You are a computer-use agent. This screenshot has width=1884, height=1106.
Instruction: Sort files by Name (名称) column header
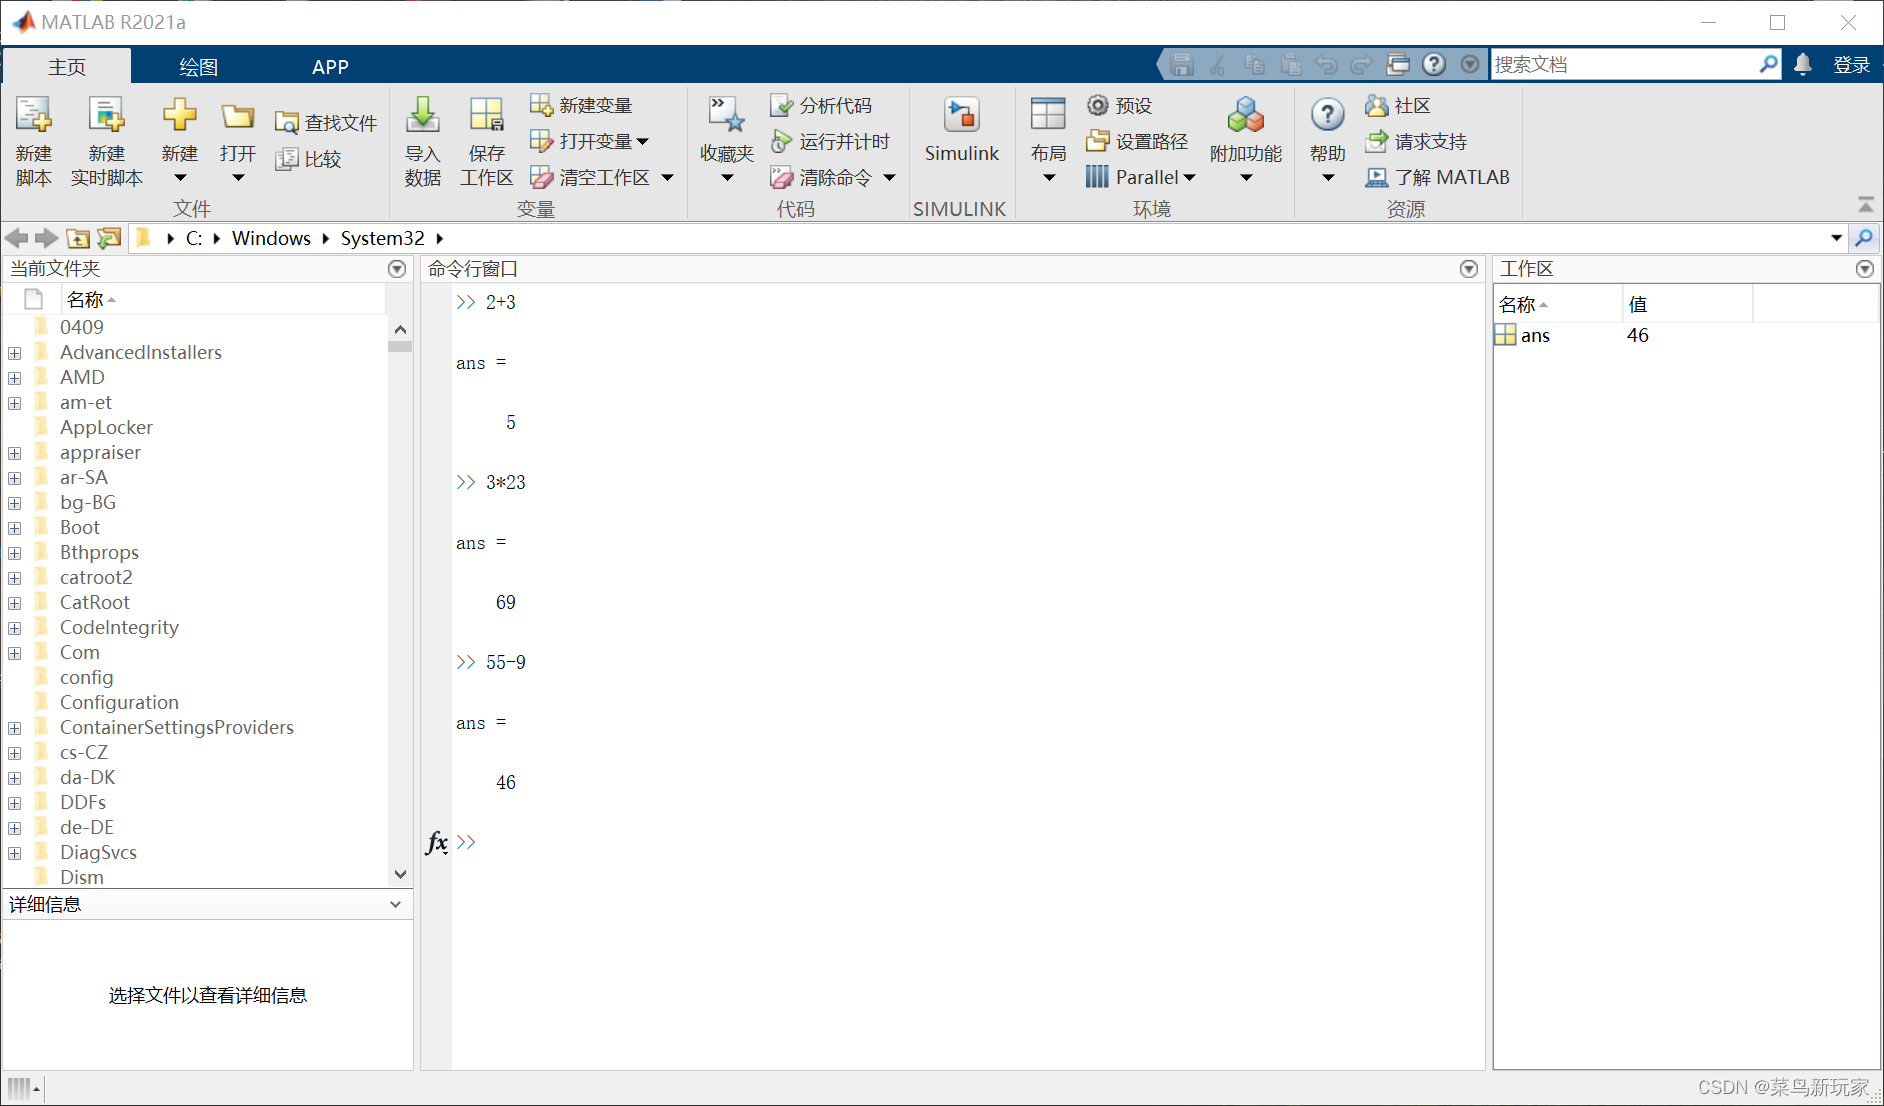pyautogui.click(x=85, y=299)
